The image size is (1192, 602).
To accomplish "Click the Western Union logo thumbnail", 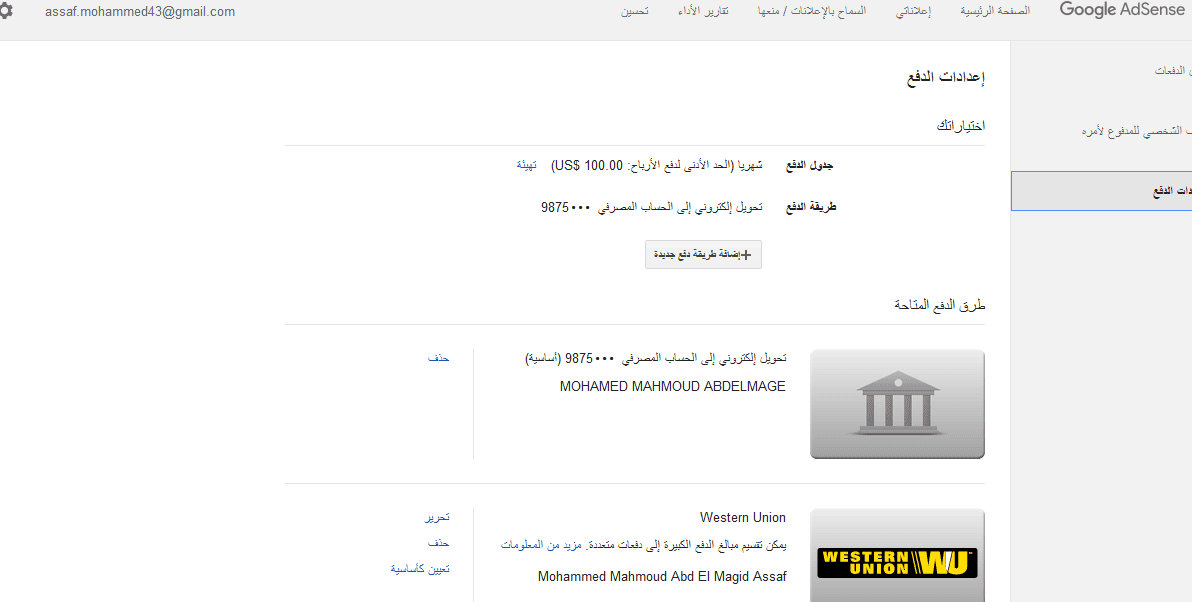I will pyautogui.click(x=897, y=556).
